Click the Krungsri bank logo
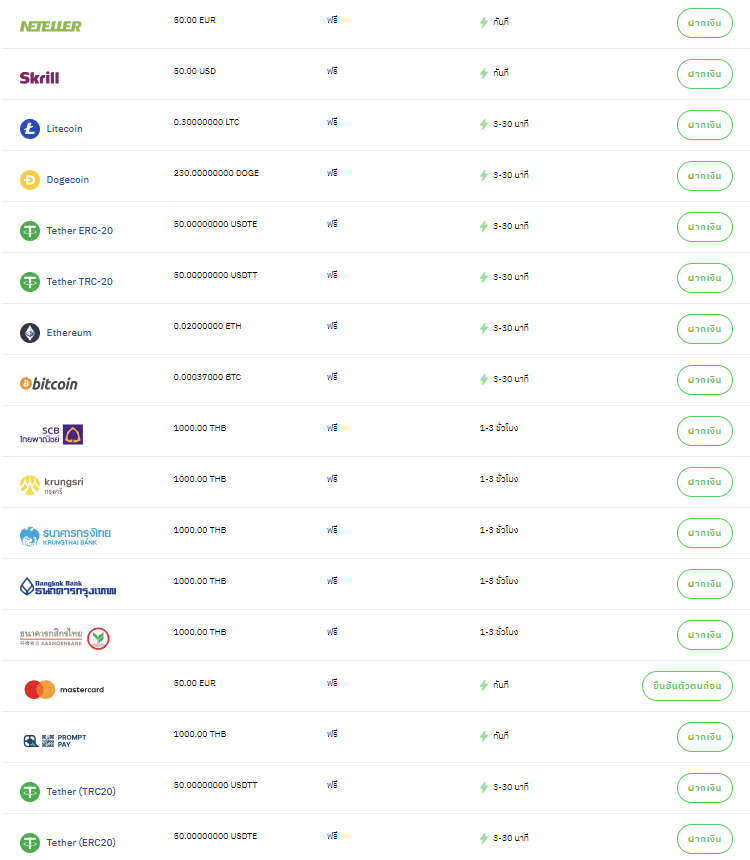The height and width of the screenshot is (860, 750). tap(51, 485)
